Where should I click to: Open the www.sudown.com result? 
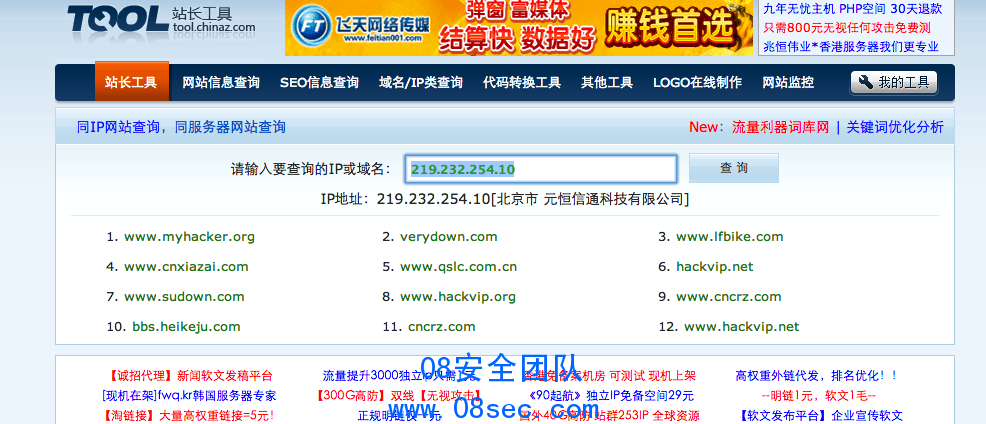point(184,297)
